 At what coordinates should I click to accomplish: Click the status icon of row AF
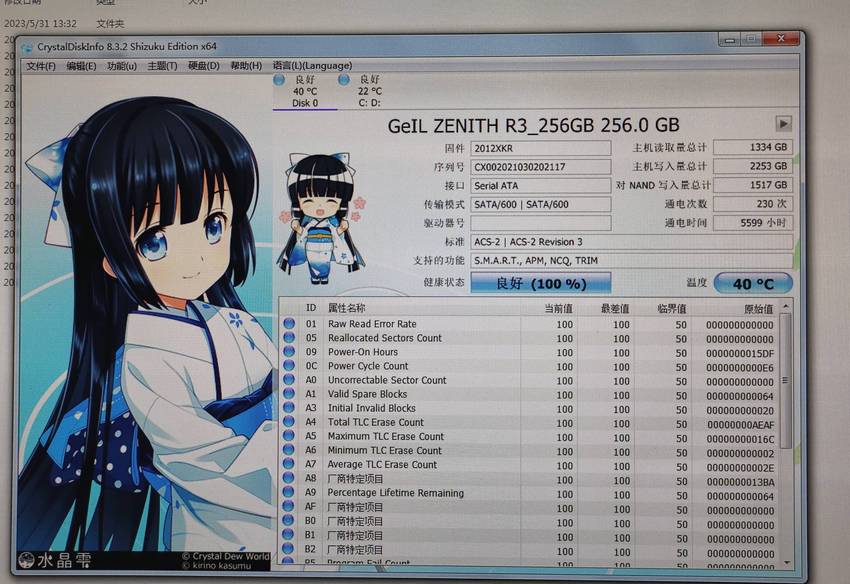pyautogui.click(x=289, y=506)
